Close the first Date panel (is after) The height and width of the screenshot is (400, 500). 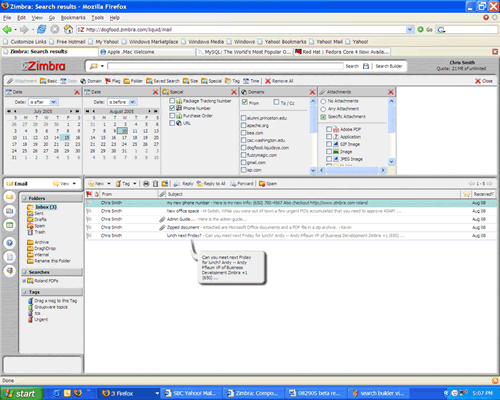click(x=77, y=92)
